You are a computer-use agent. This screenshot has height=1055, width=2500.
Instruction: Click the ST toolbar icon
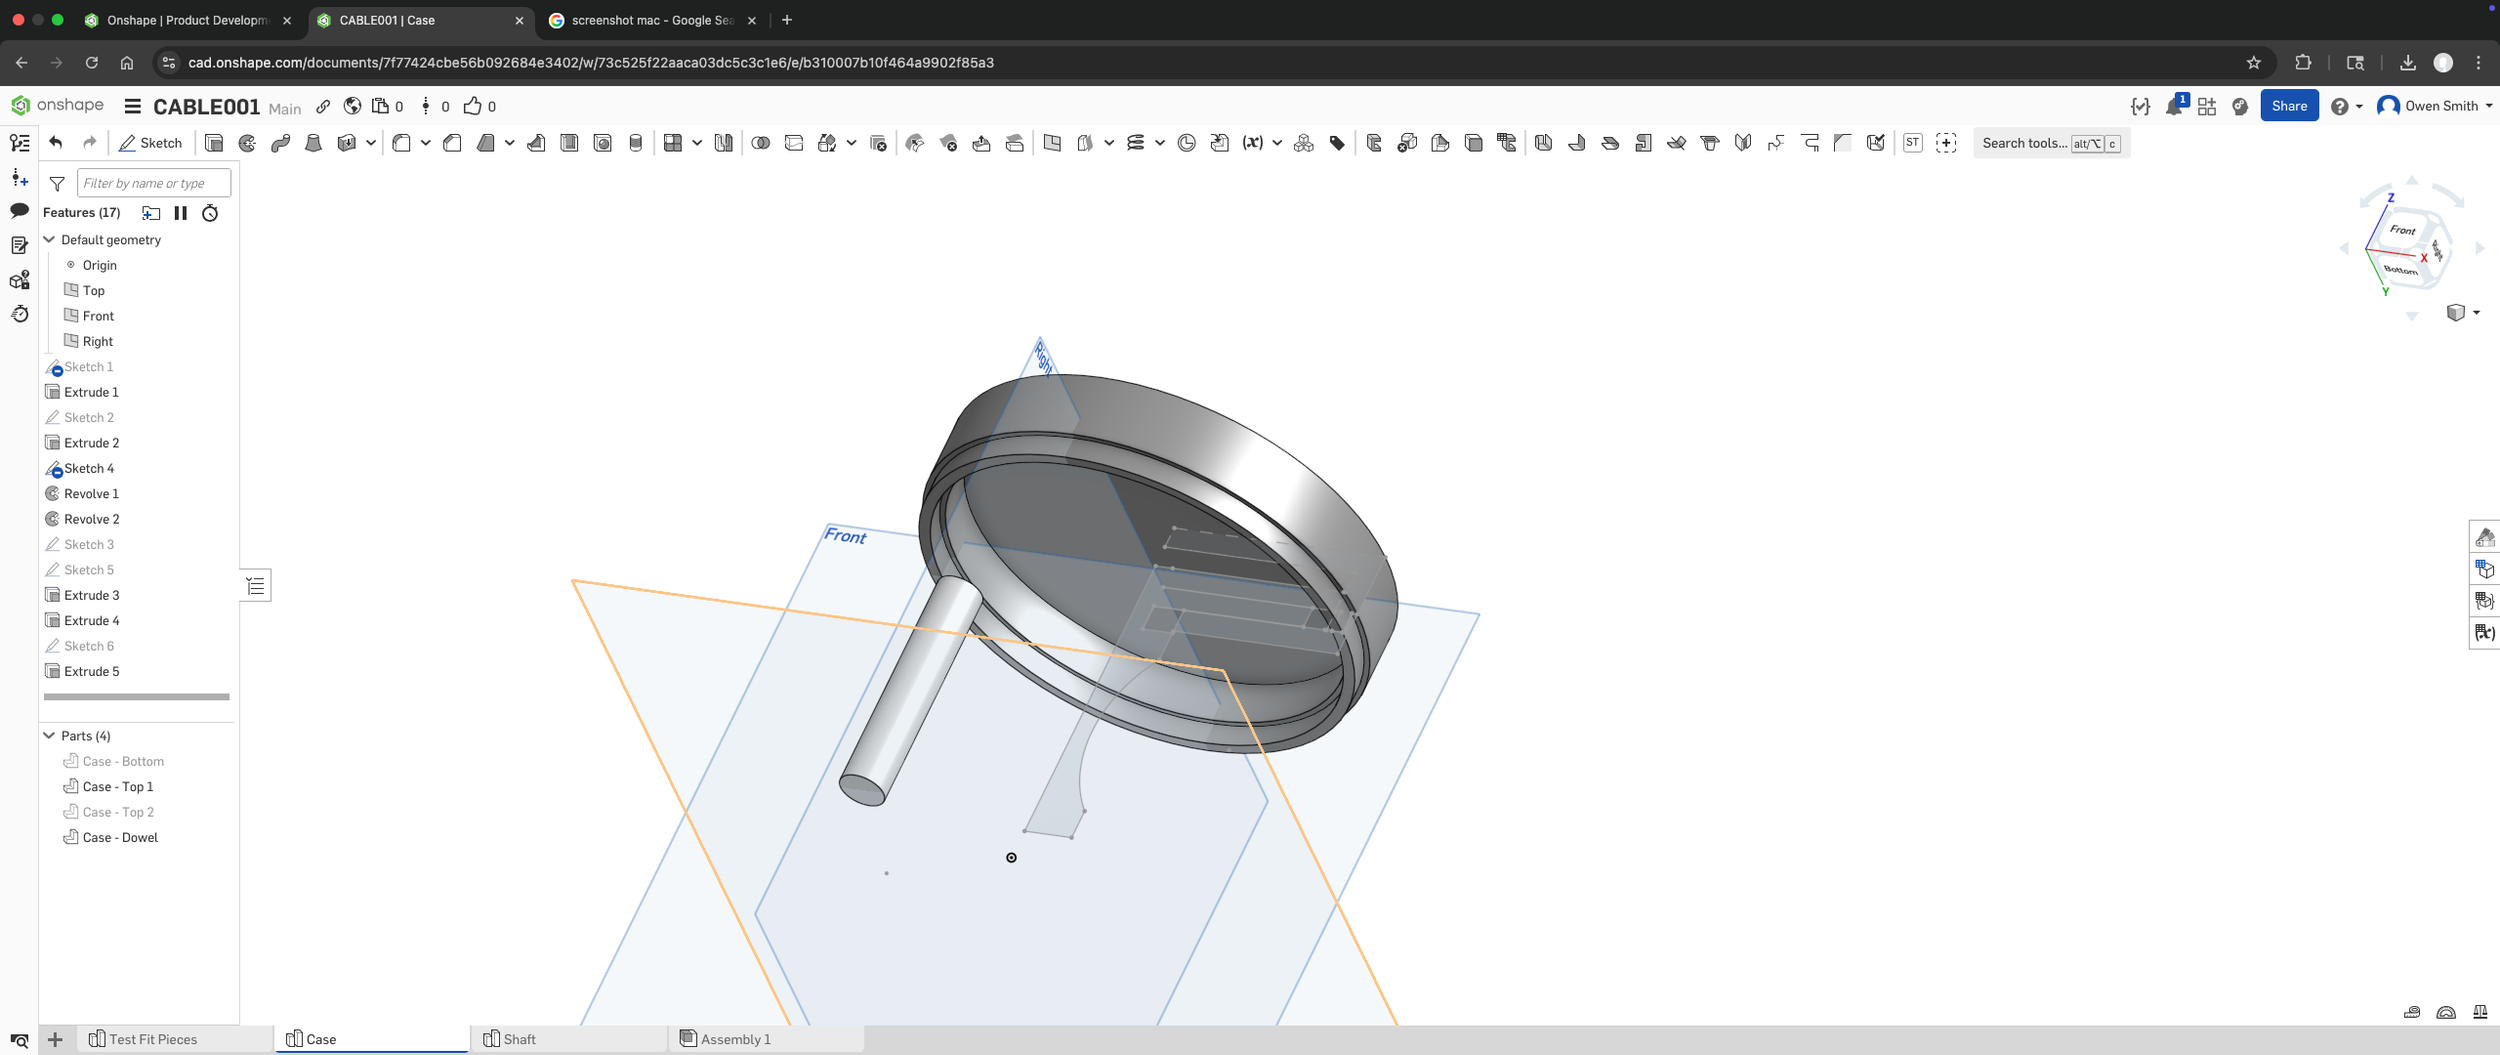[1912, 143]
